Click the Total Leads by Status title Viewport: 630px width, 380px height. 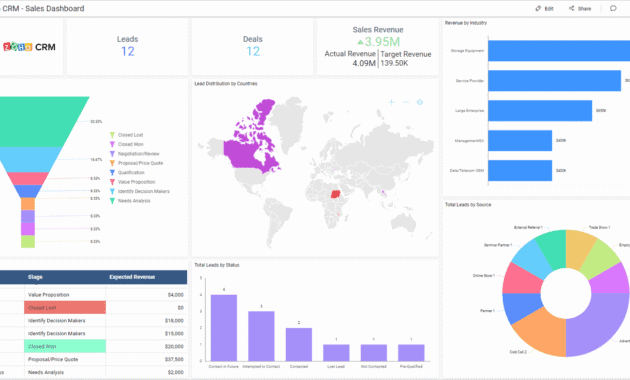[x=217, y=265]
